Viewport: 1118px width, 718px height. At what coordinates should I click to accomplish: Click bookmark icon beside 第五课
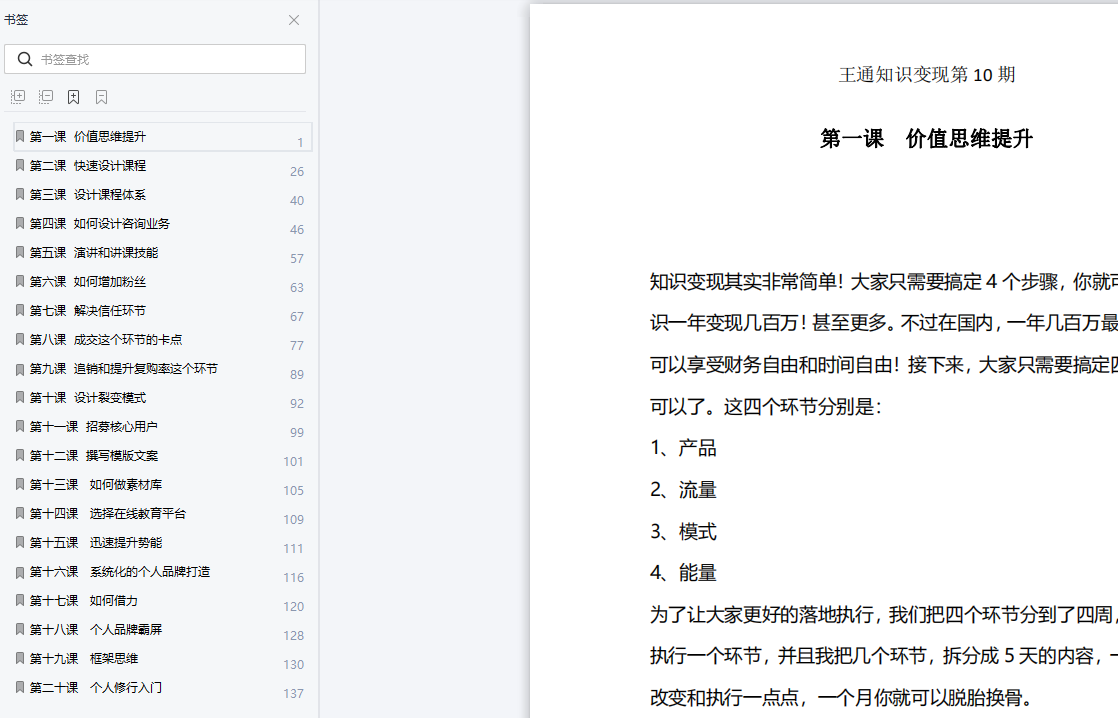(x=20, y=252)
